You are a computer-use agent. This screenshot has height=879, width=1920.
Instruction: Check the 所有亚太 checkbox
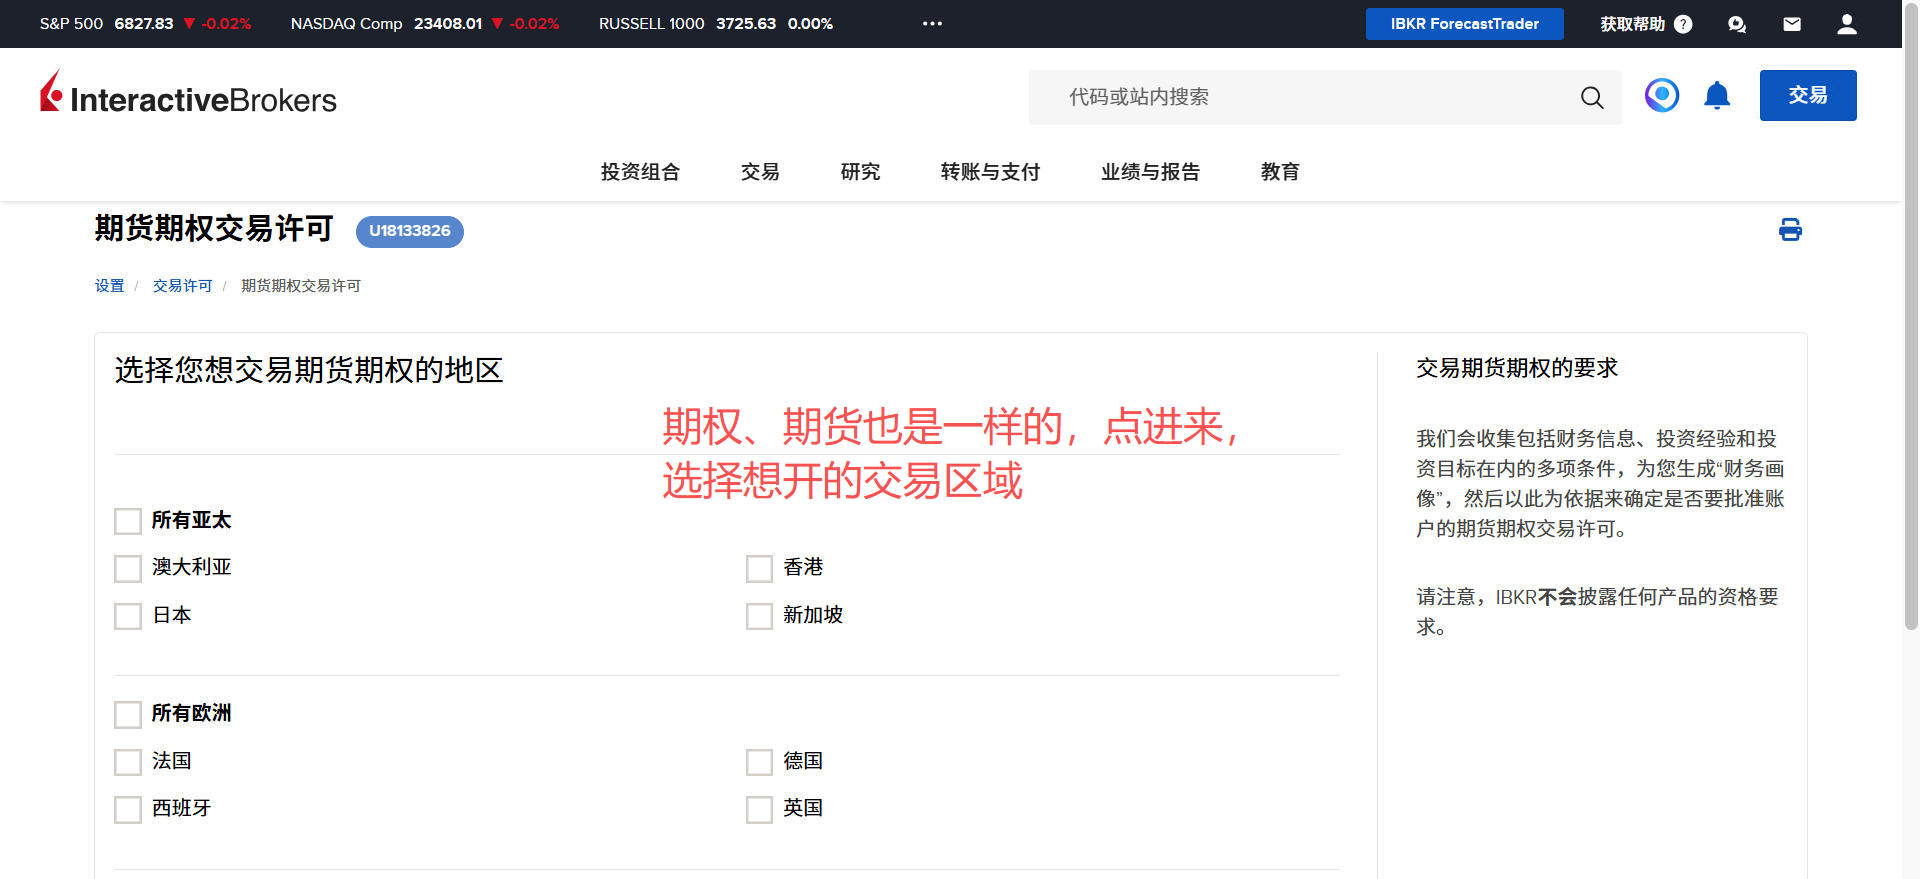tap(128, 521)
